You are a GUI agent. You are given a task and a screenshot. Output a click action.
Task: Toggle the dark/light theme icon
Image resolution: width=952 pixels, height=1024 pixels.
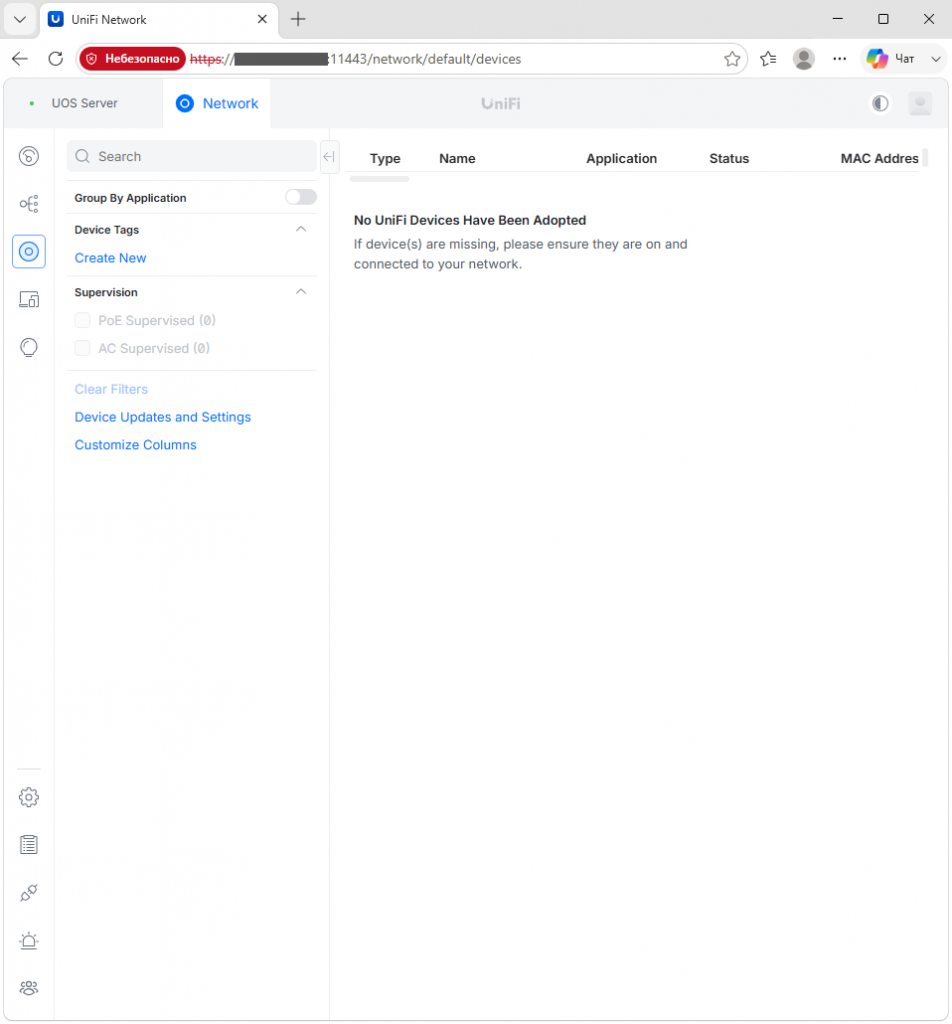880,103
